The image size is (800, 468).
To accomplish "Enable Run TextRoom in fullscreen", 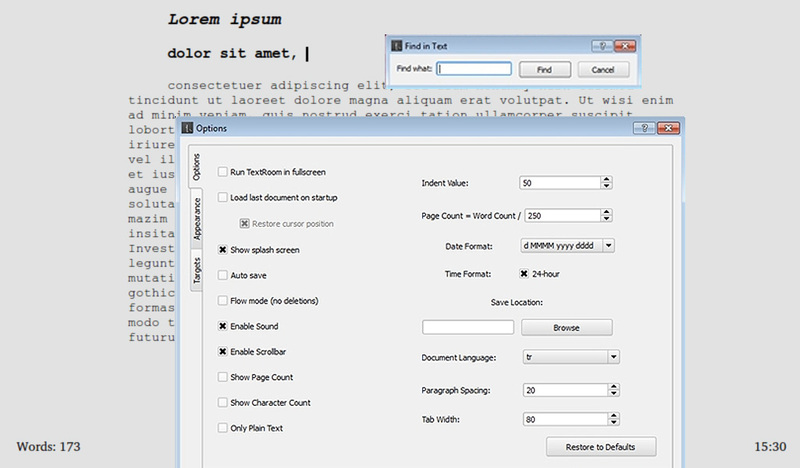I will pos(222,172).
